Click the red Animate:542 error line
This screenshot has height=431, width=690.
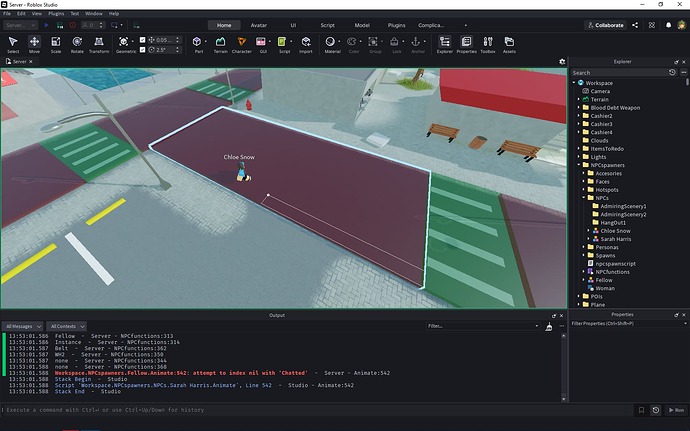(x=222, y=373)
